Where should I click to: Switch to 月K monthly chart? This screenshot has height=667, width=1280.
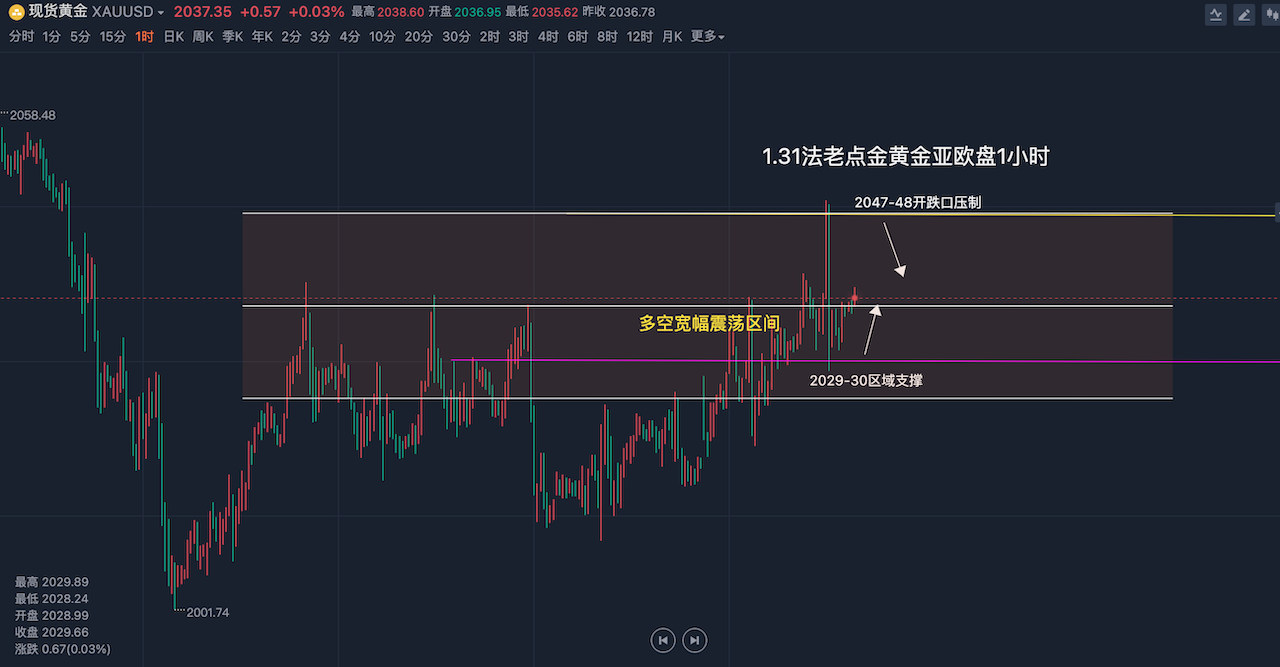click(672, 36)
